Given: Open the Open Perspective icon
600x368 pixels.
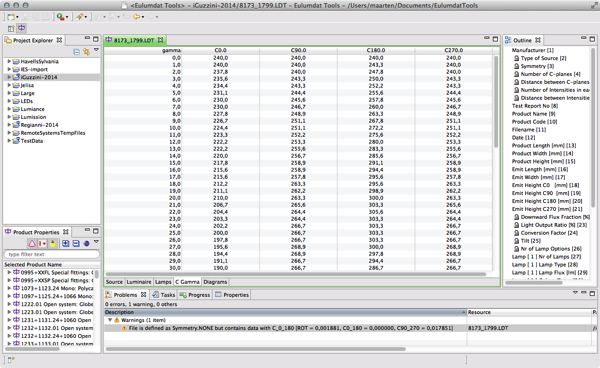Looking at the screenshot, I should click(11, 28).
